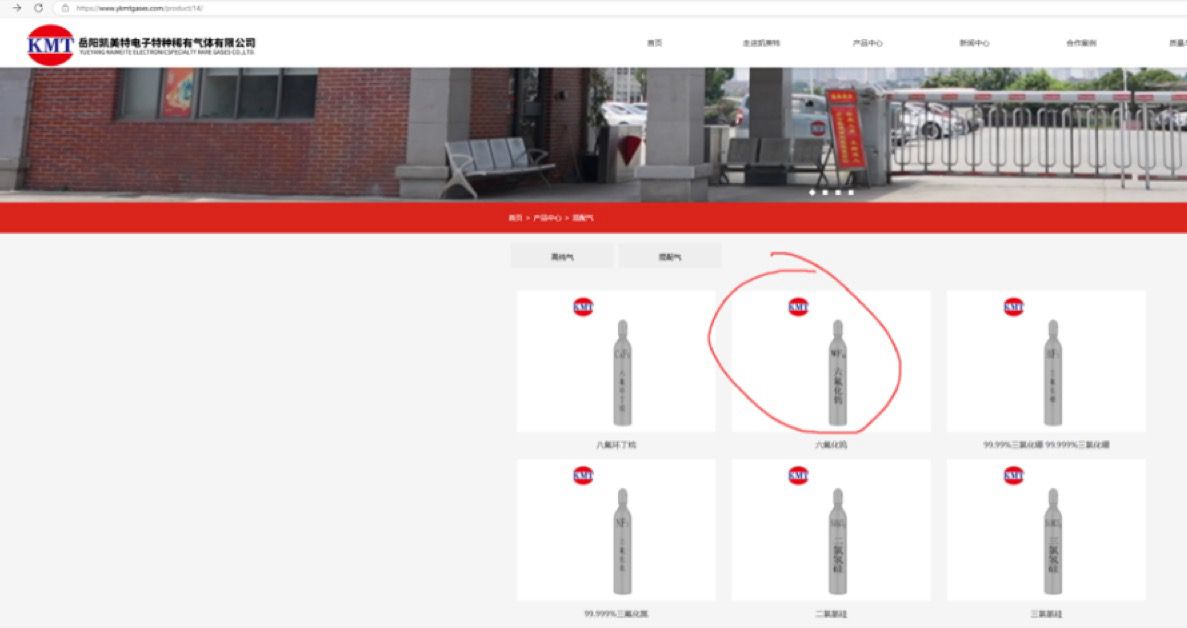Open the 首页 nav menu item
Screen dimensions: 1187x628
pos(655,43)
